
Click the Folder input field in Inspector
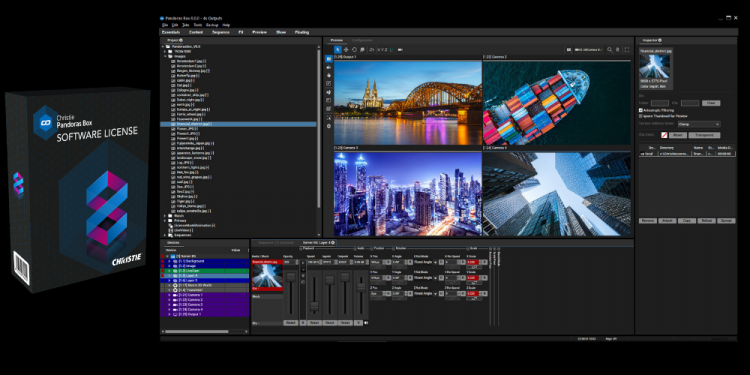(660, 103)
